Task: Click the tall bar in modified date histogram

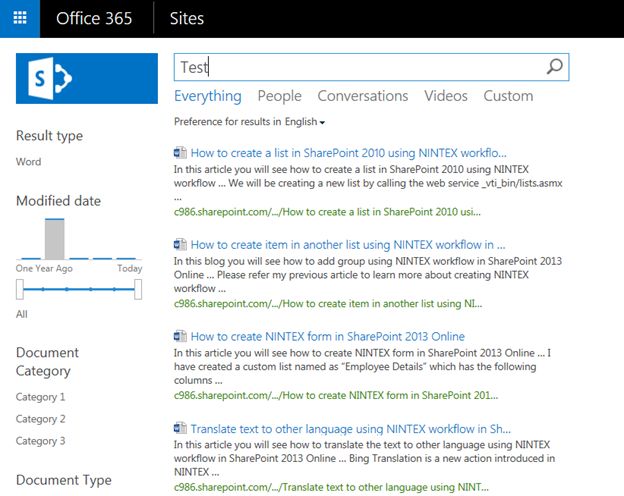Action: [56, 239]
